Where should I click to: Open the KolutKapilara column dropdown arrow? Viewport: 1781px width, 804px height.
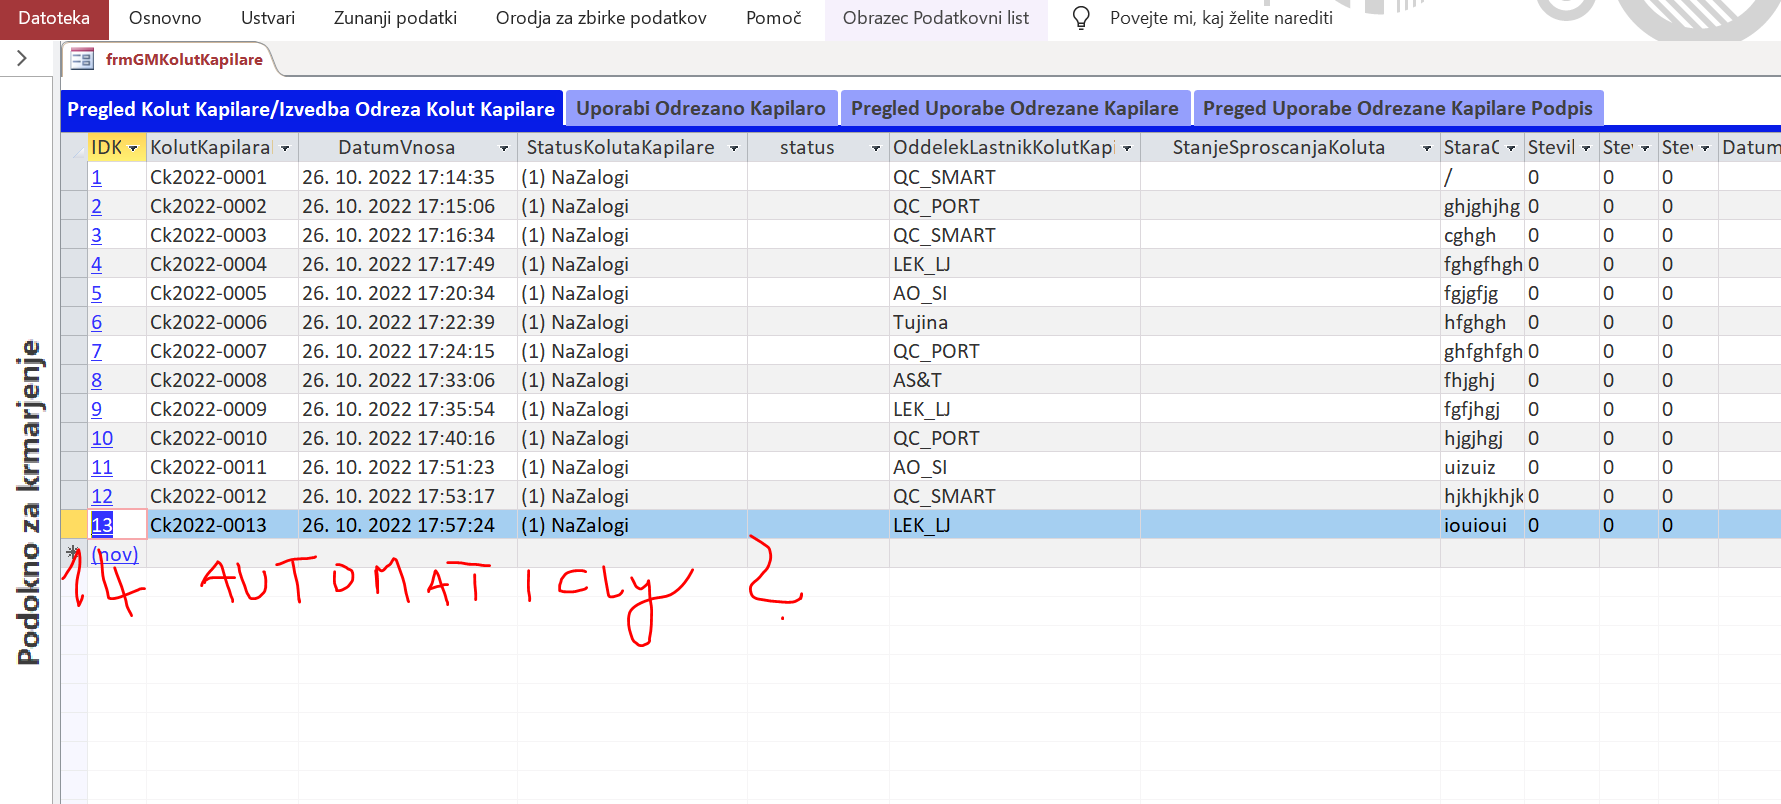coord(285,148)
